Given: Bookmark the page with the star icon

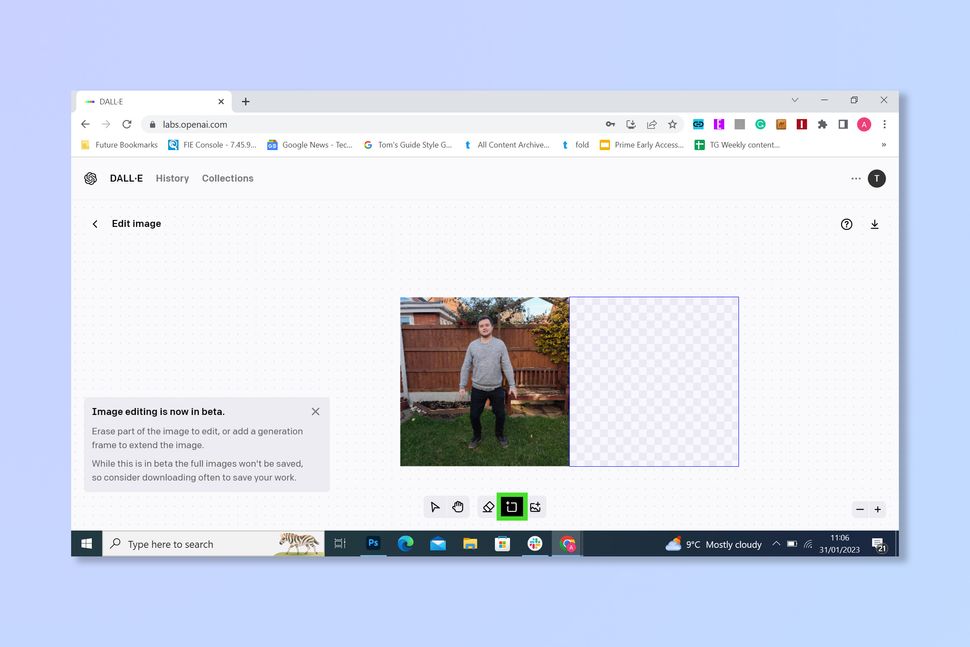Looking at the screenshot, I should (x=672, y=124).
